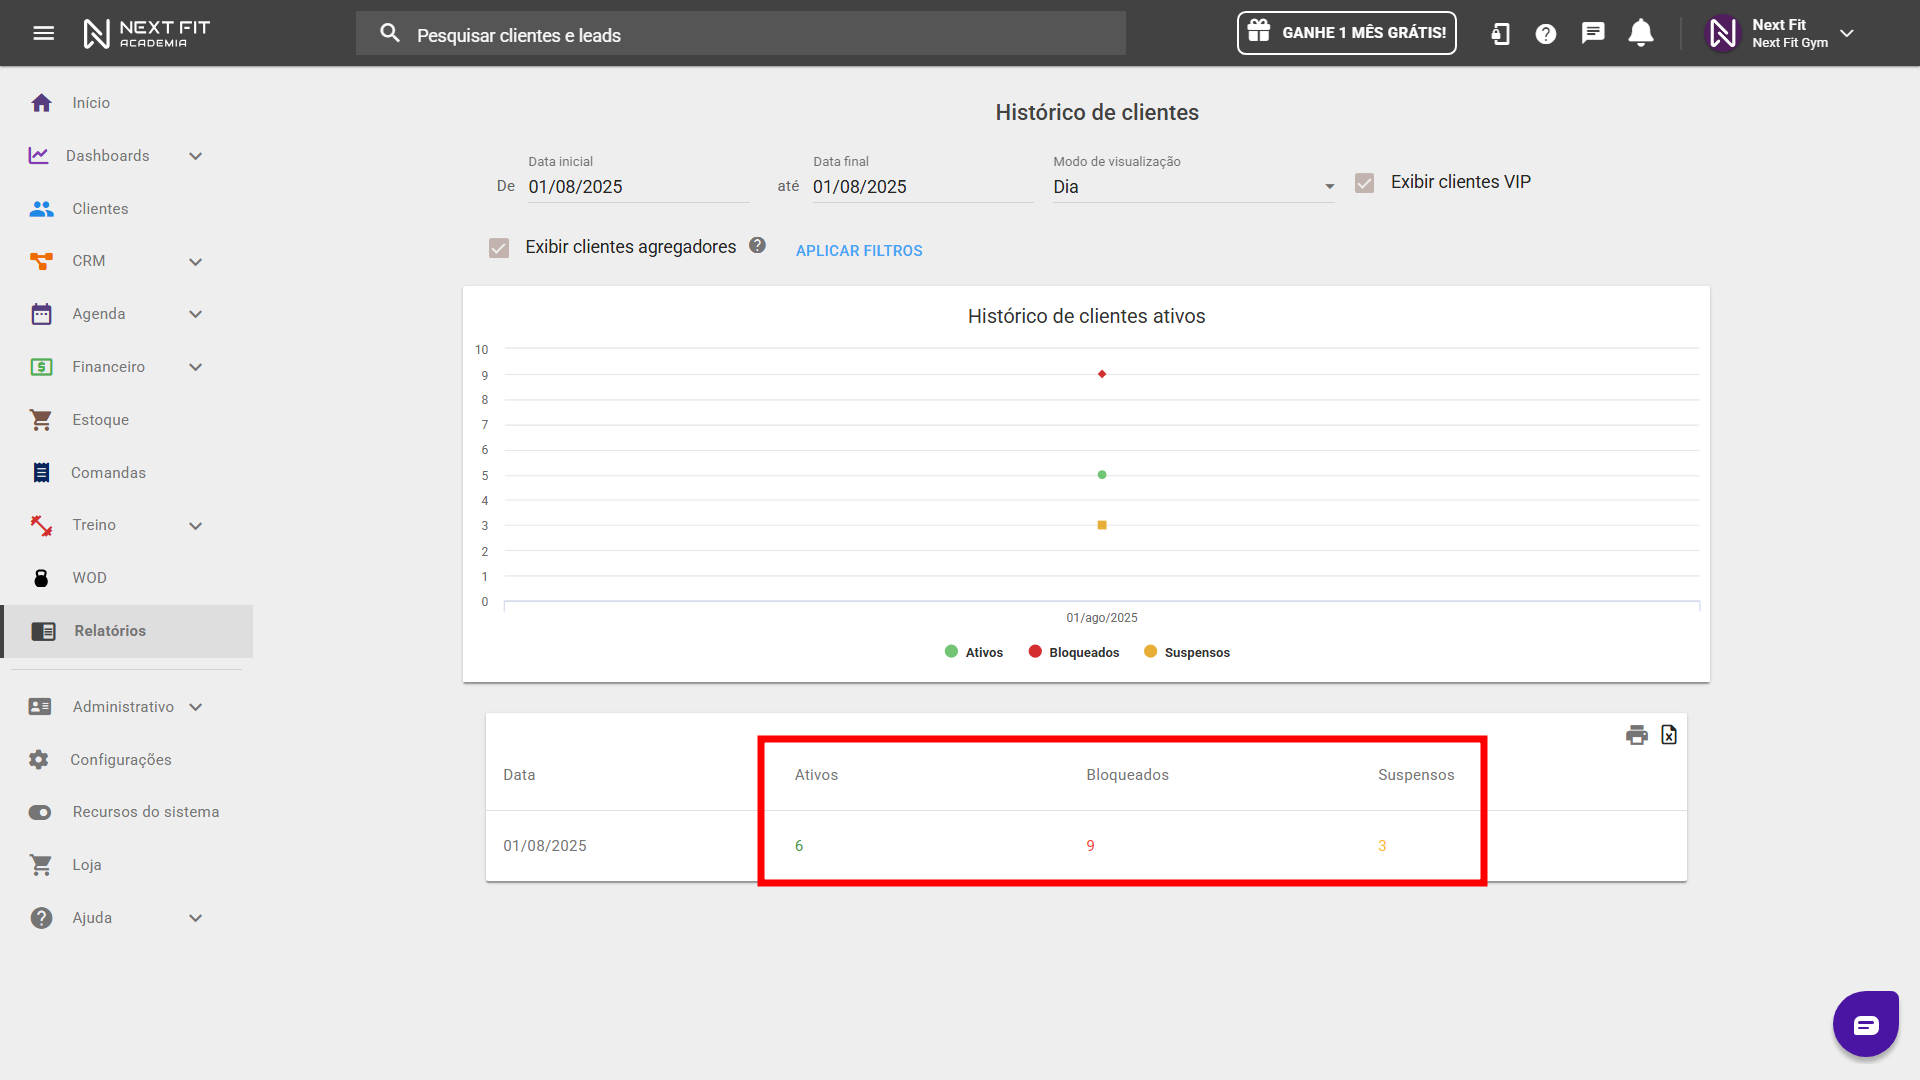Toggle Exibir clientes agregadores checkbox
1920x1080 pixels.
click(499, 248)
